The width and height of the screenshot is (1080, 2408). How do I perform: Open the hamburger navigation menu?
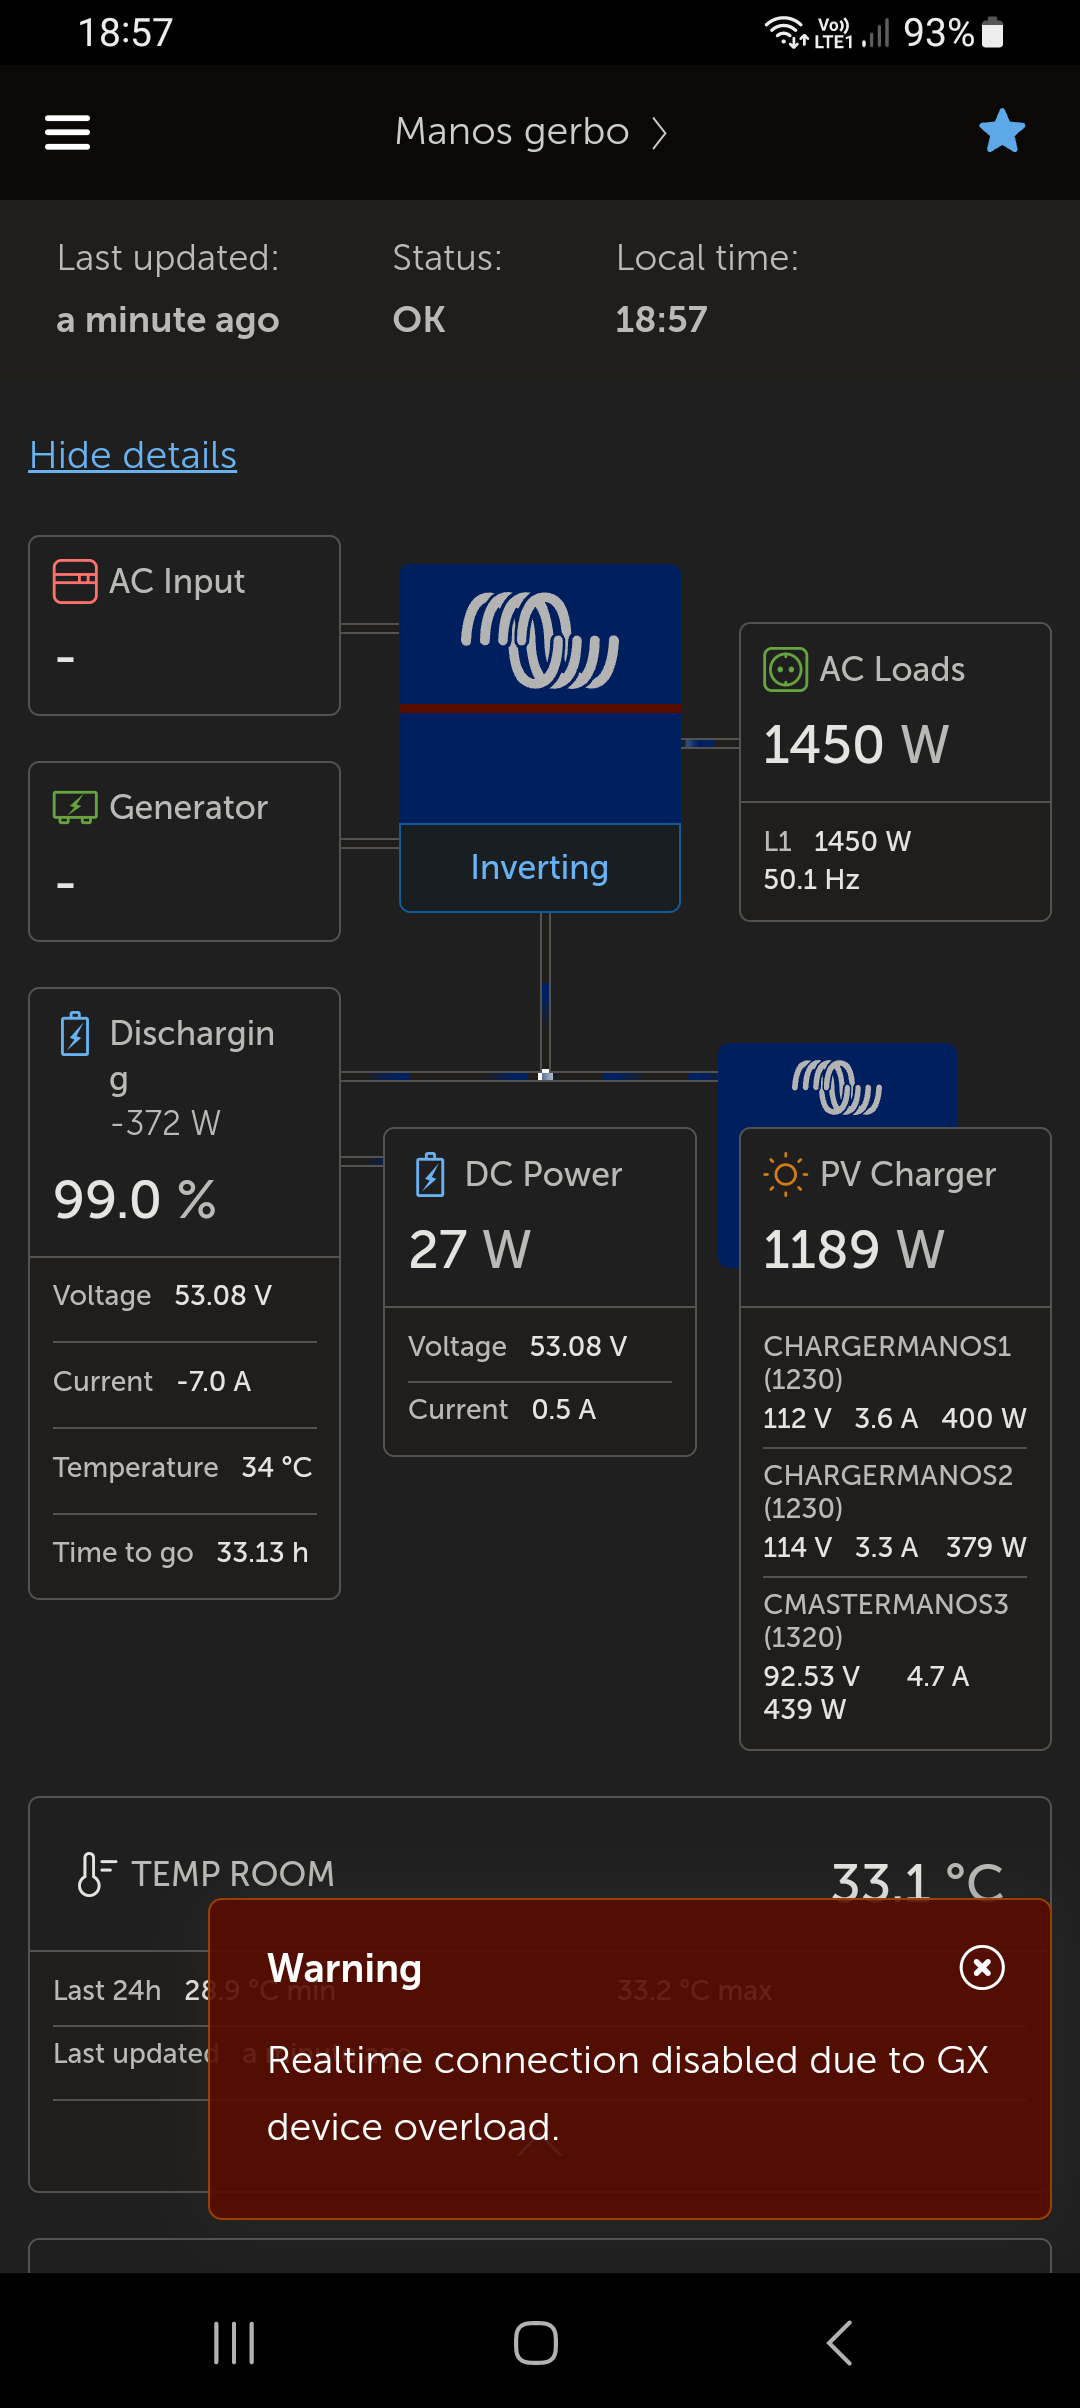coord(68,132)
